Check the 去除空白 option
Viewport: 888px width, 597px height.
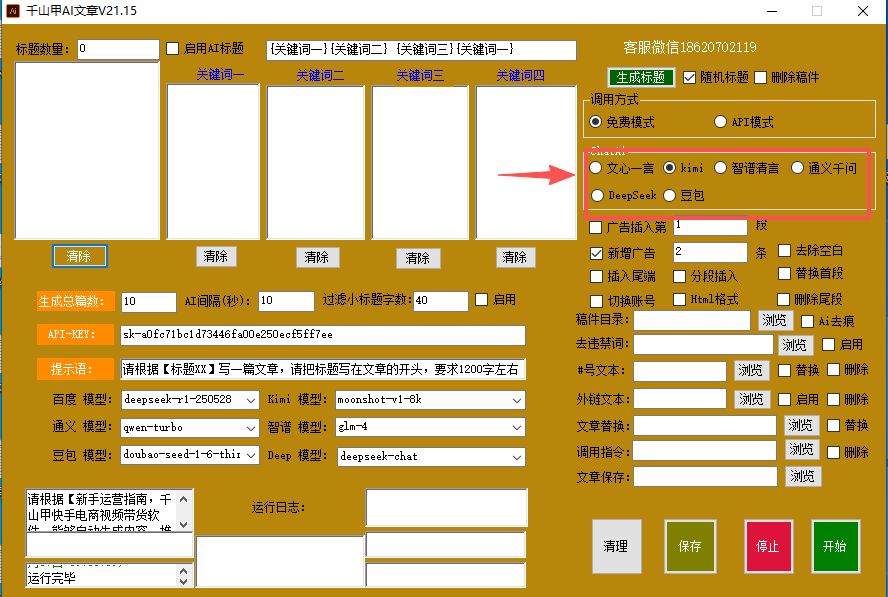pos(786,250)
